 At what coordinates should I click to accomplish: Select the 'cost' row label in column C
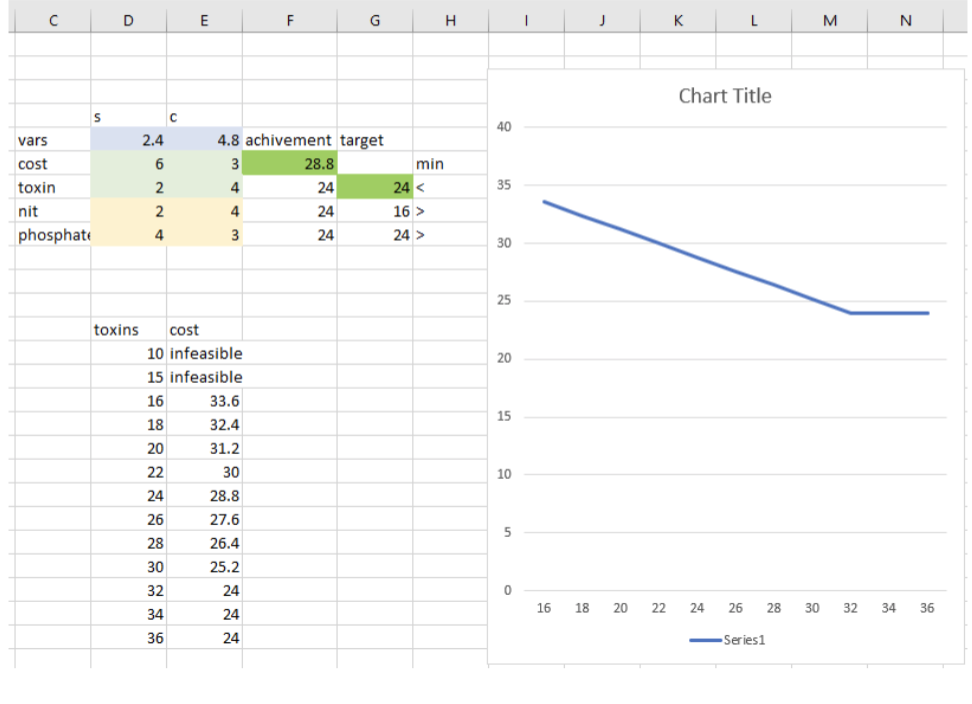point(53,164)
